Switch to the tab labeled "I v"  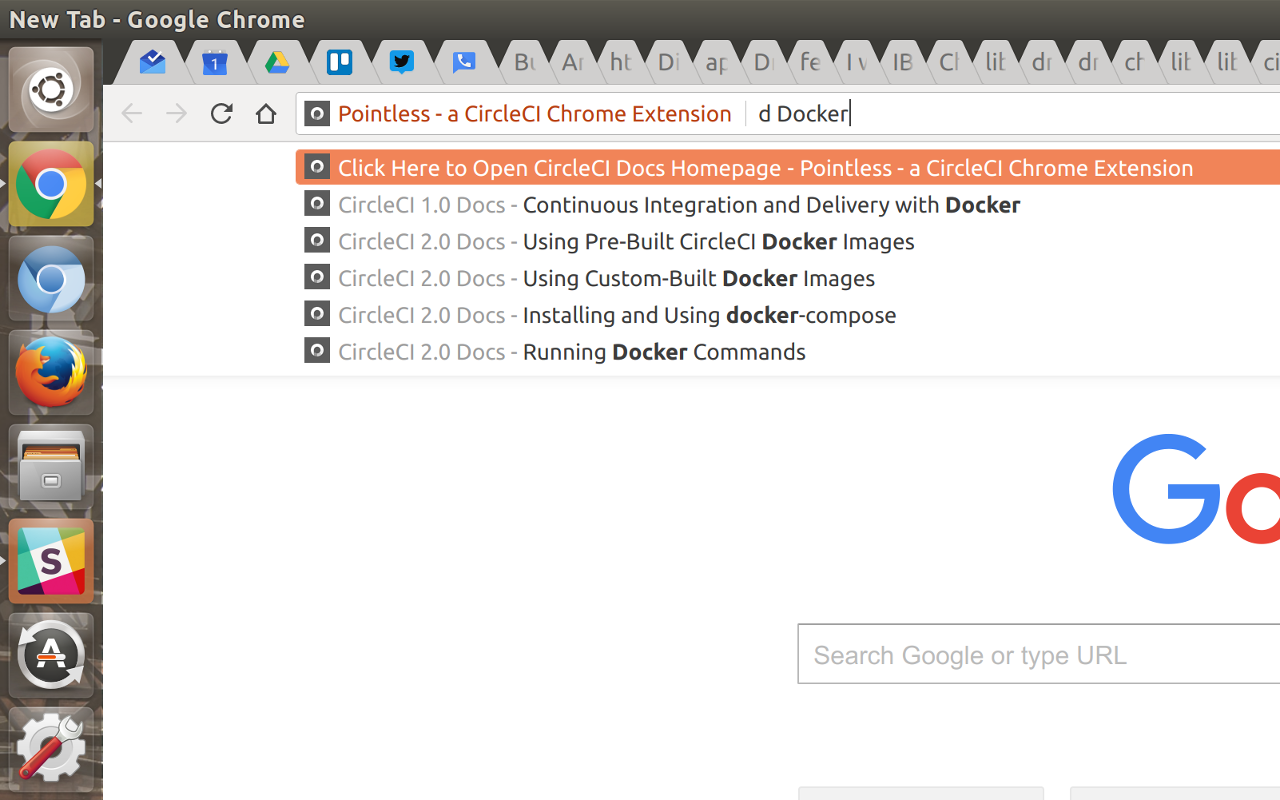pos(857,63)
